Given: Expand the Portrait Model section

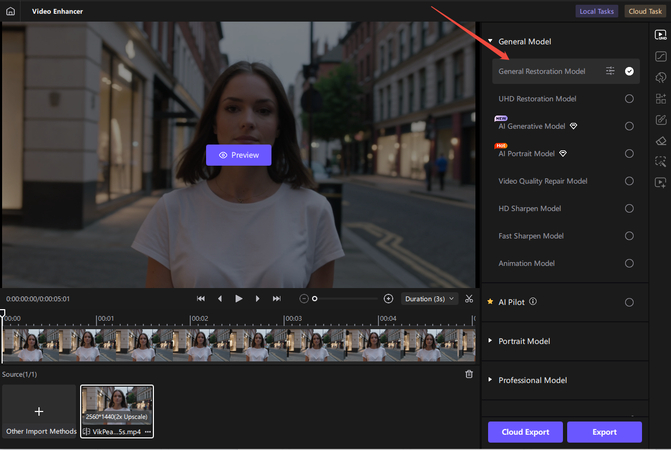Looking at the screenshot, I should click(x=490, y=340).
